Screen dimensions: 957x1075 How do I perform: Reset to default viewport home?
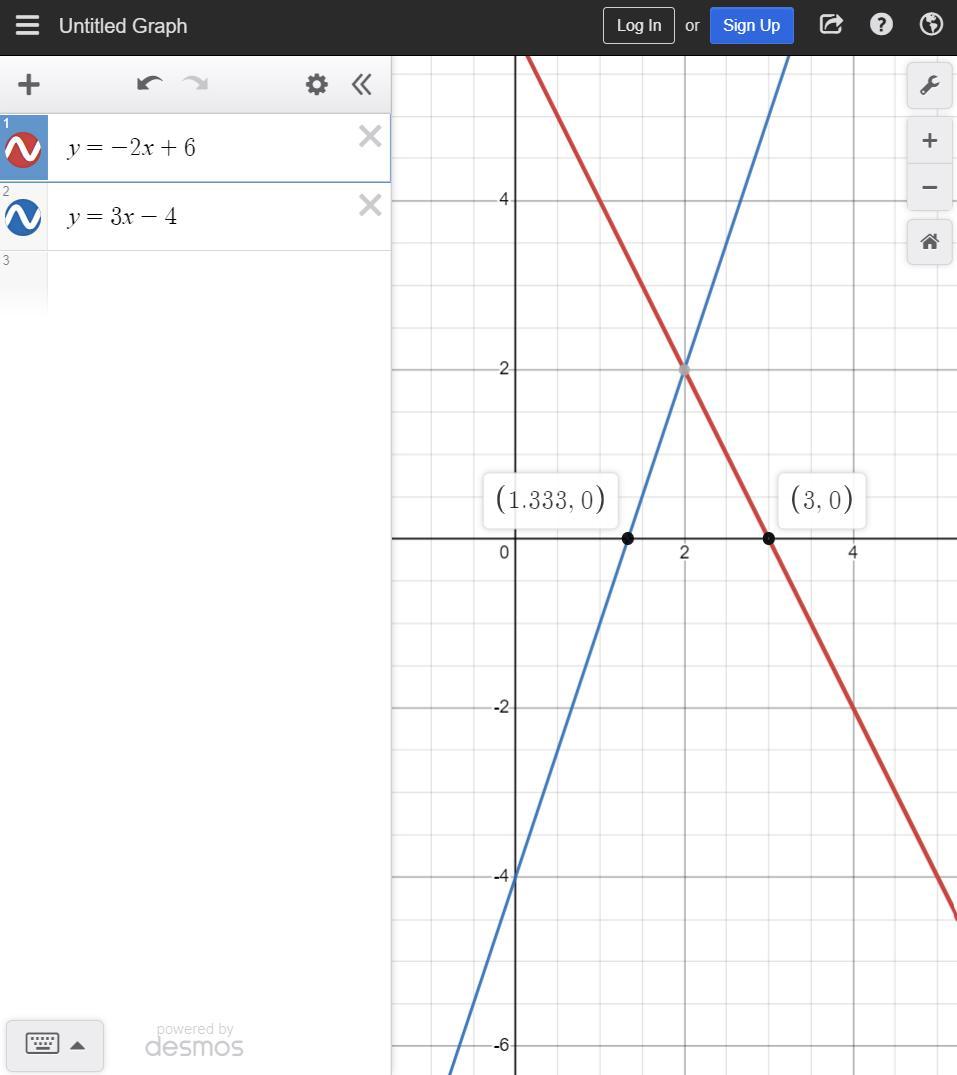point(930,242)
